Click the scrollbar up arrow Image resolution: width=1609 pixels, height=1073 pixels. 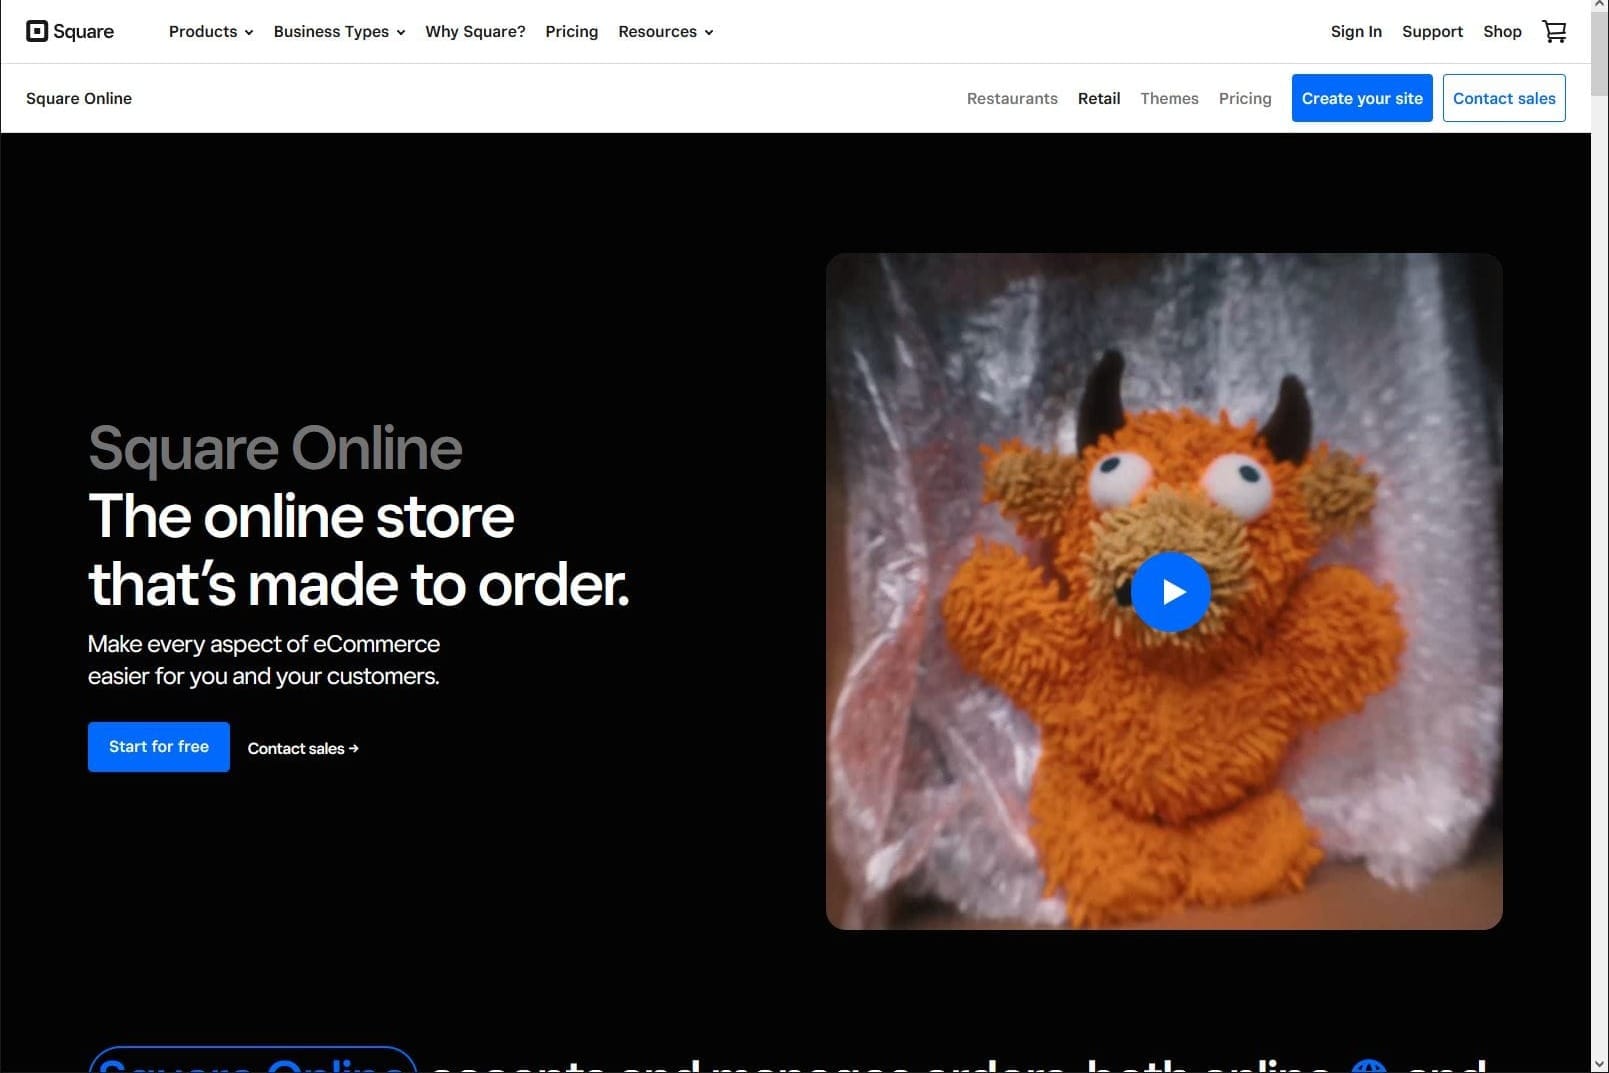tap(1600, 7)
